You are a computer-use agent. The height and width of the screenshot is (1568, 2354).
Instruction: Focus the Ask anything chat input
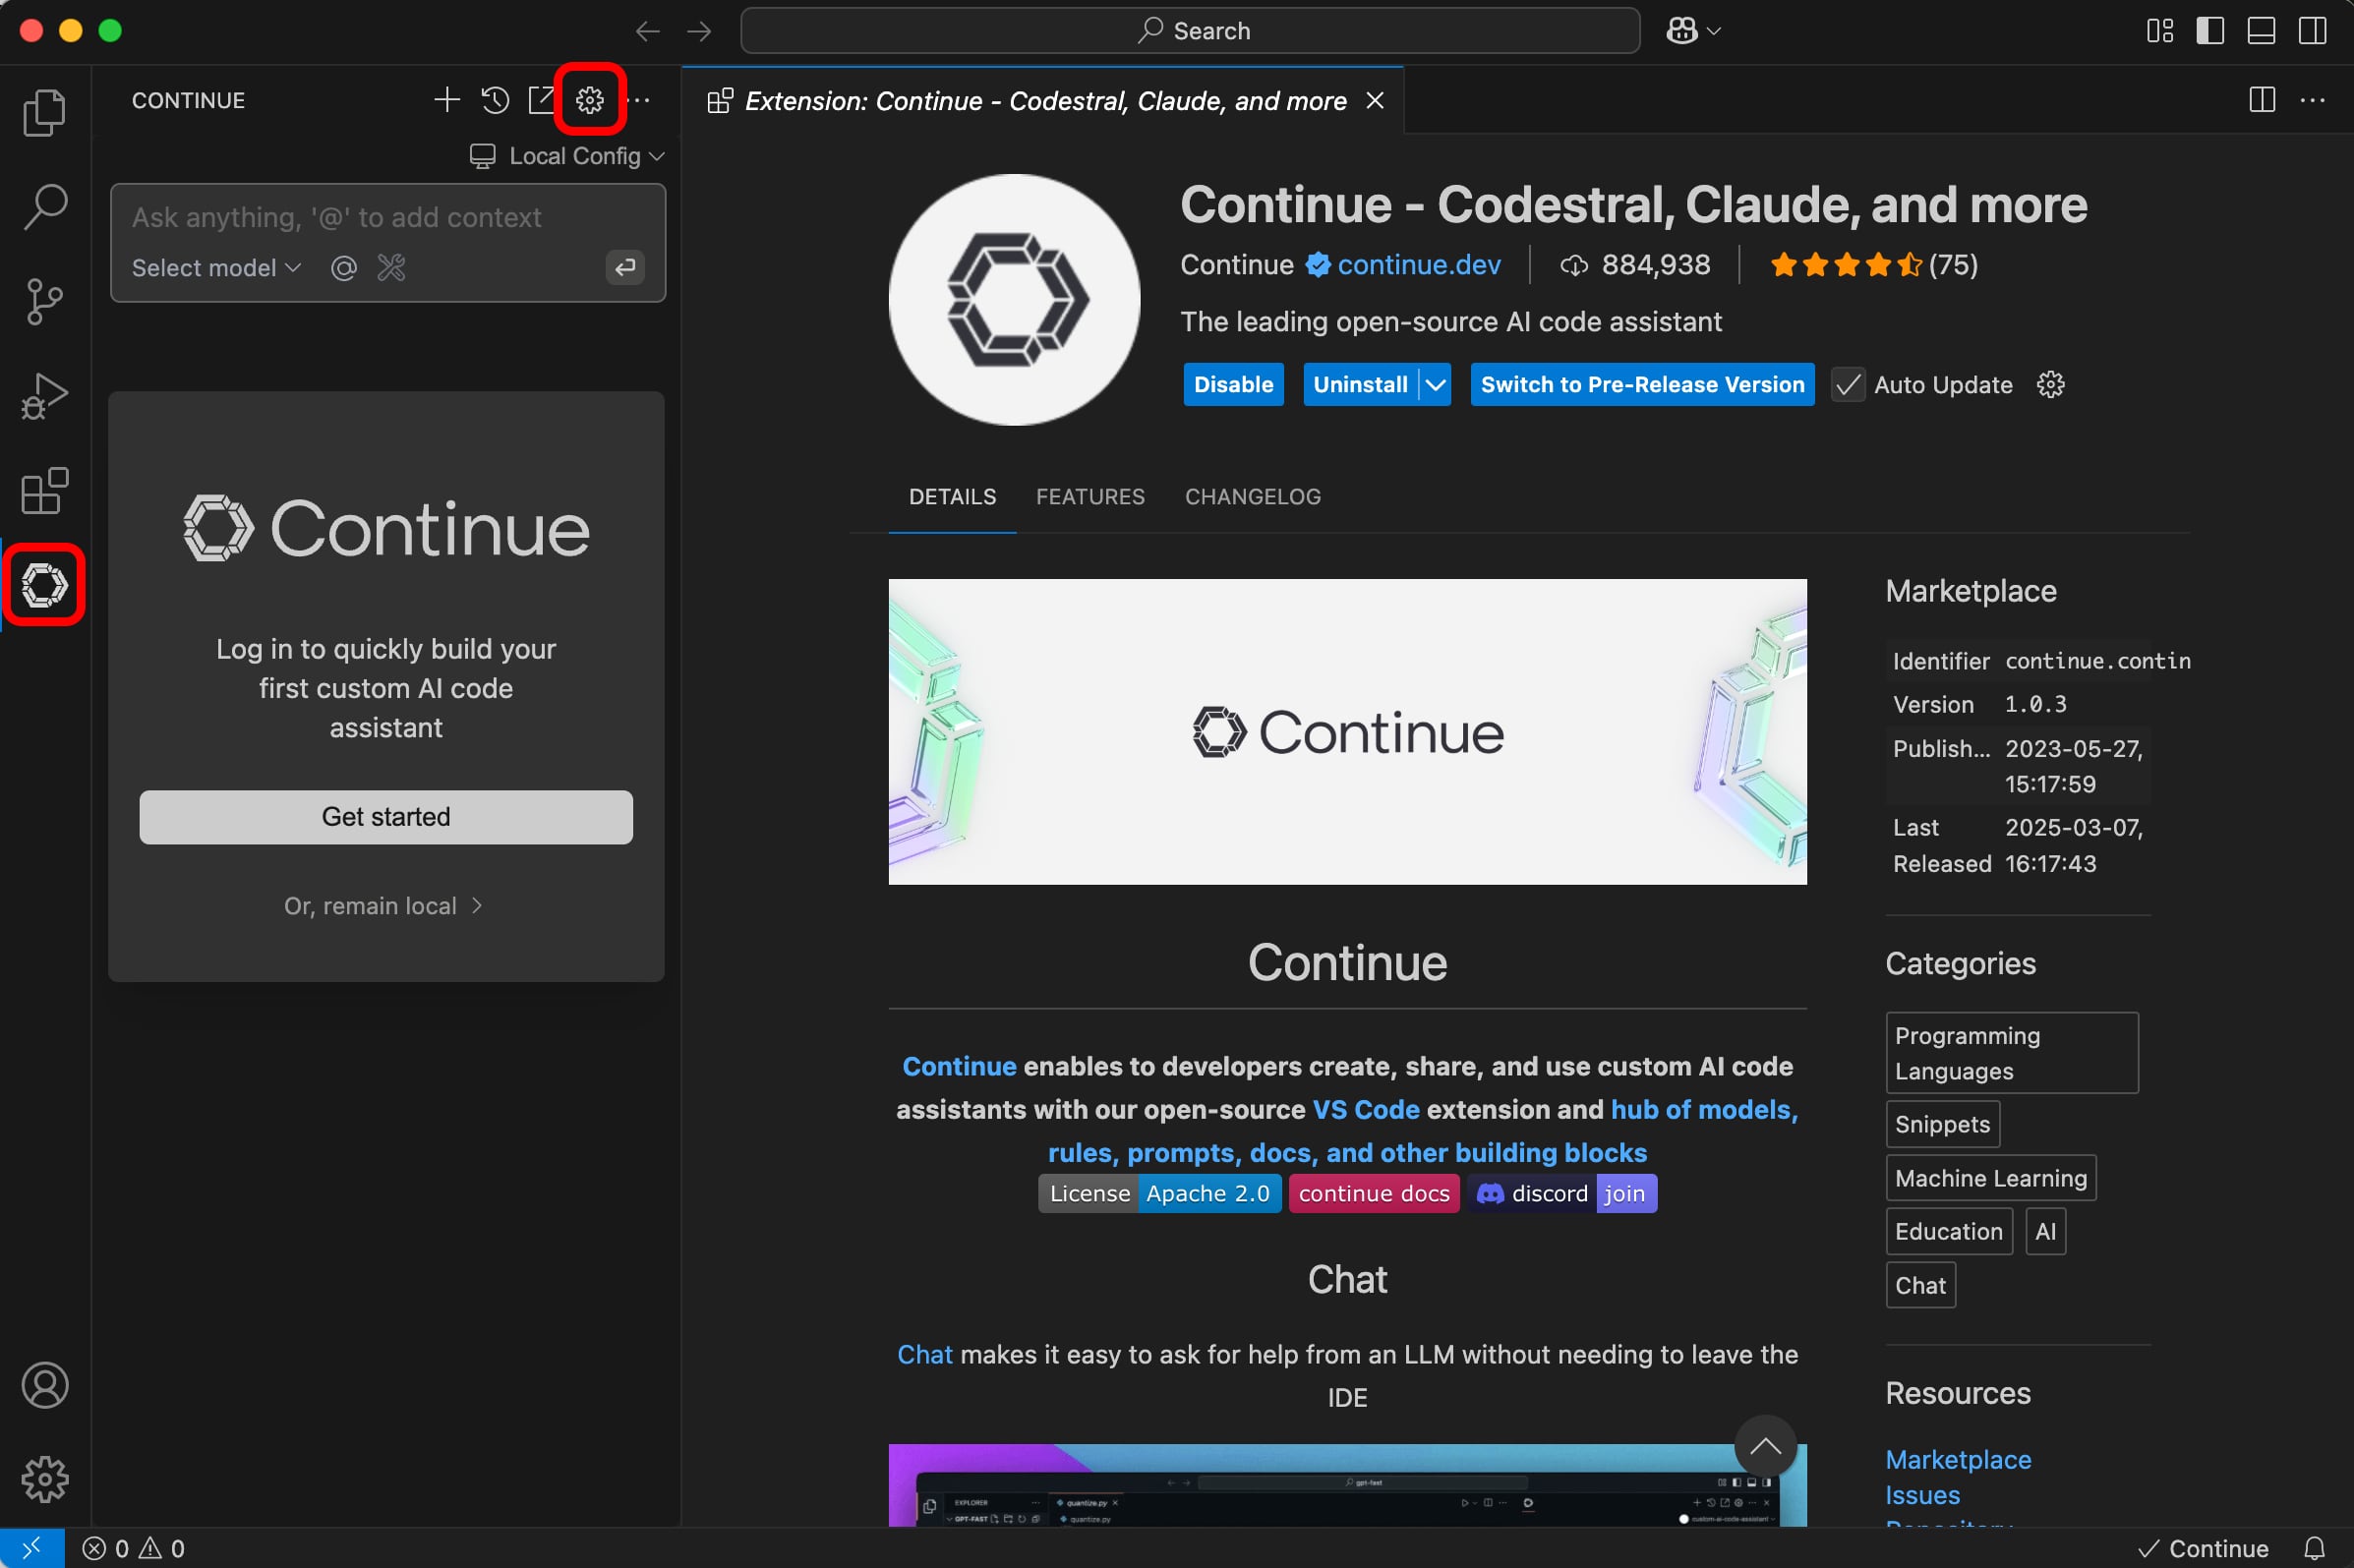tap(388, 218)
